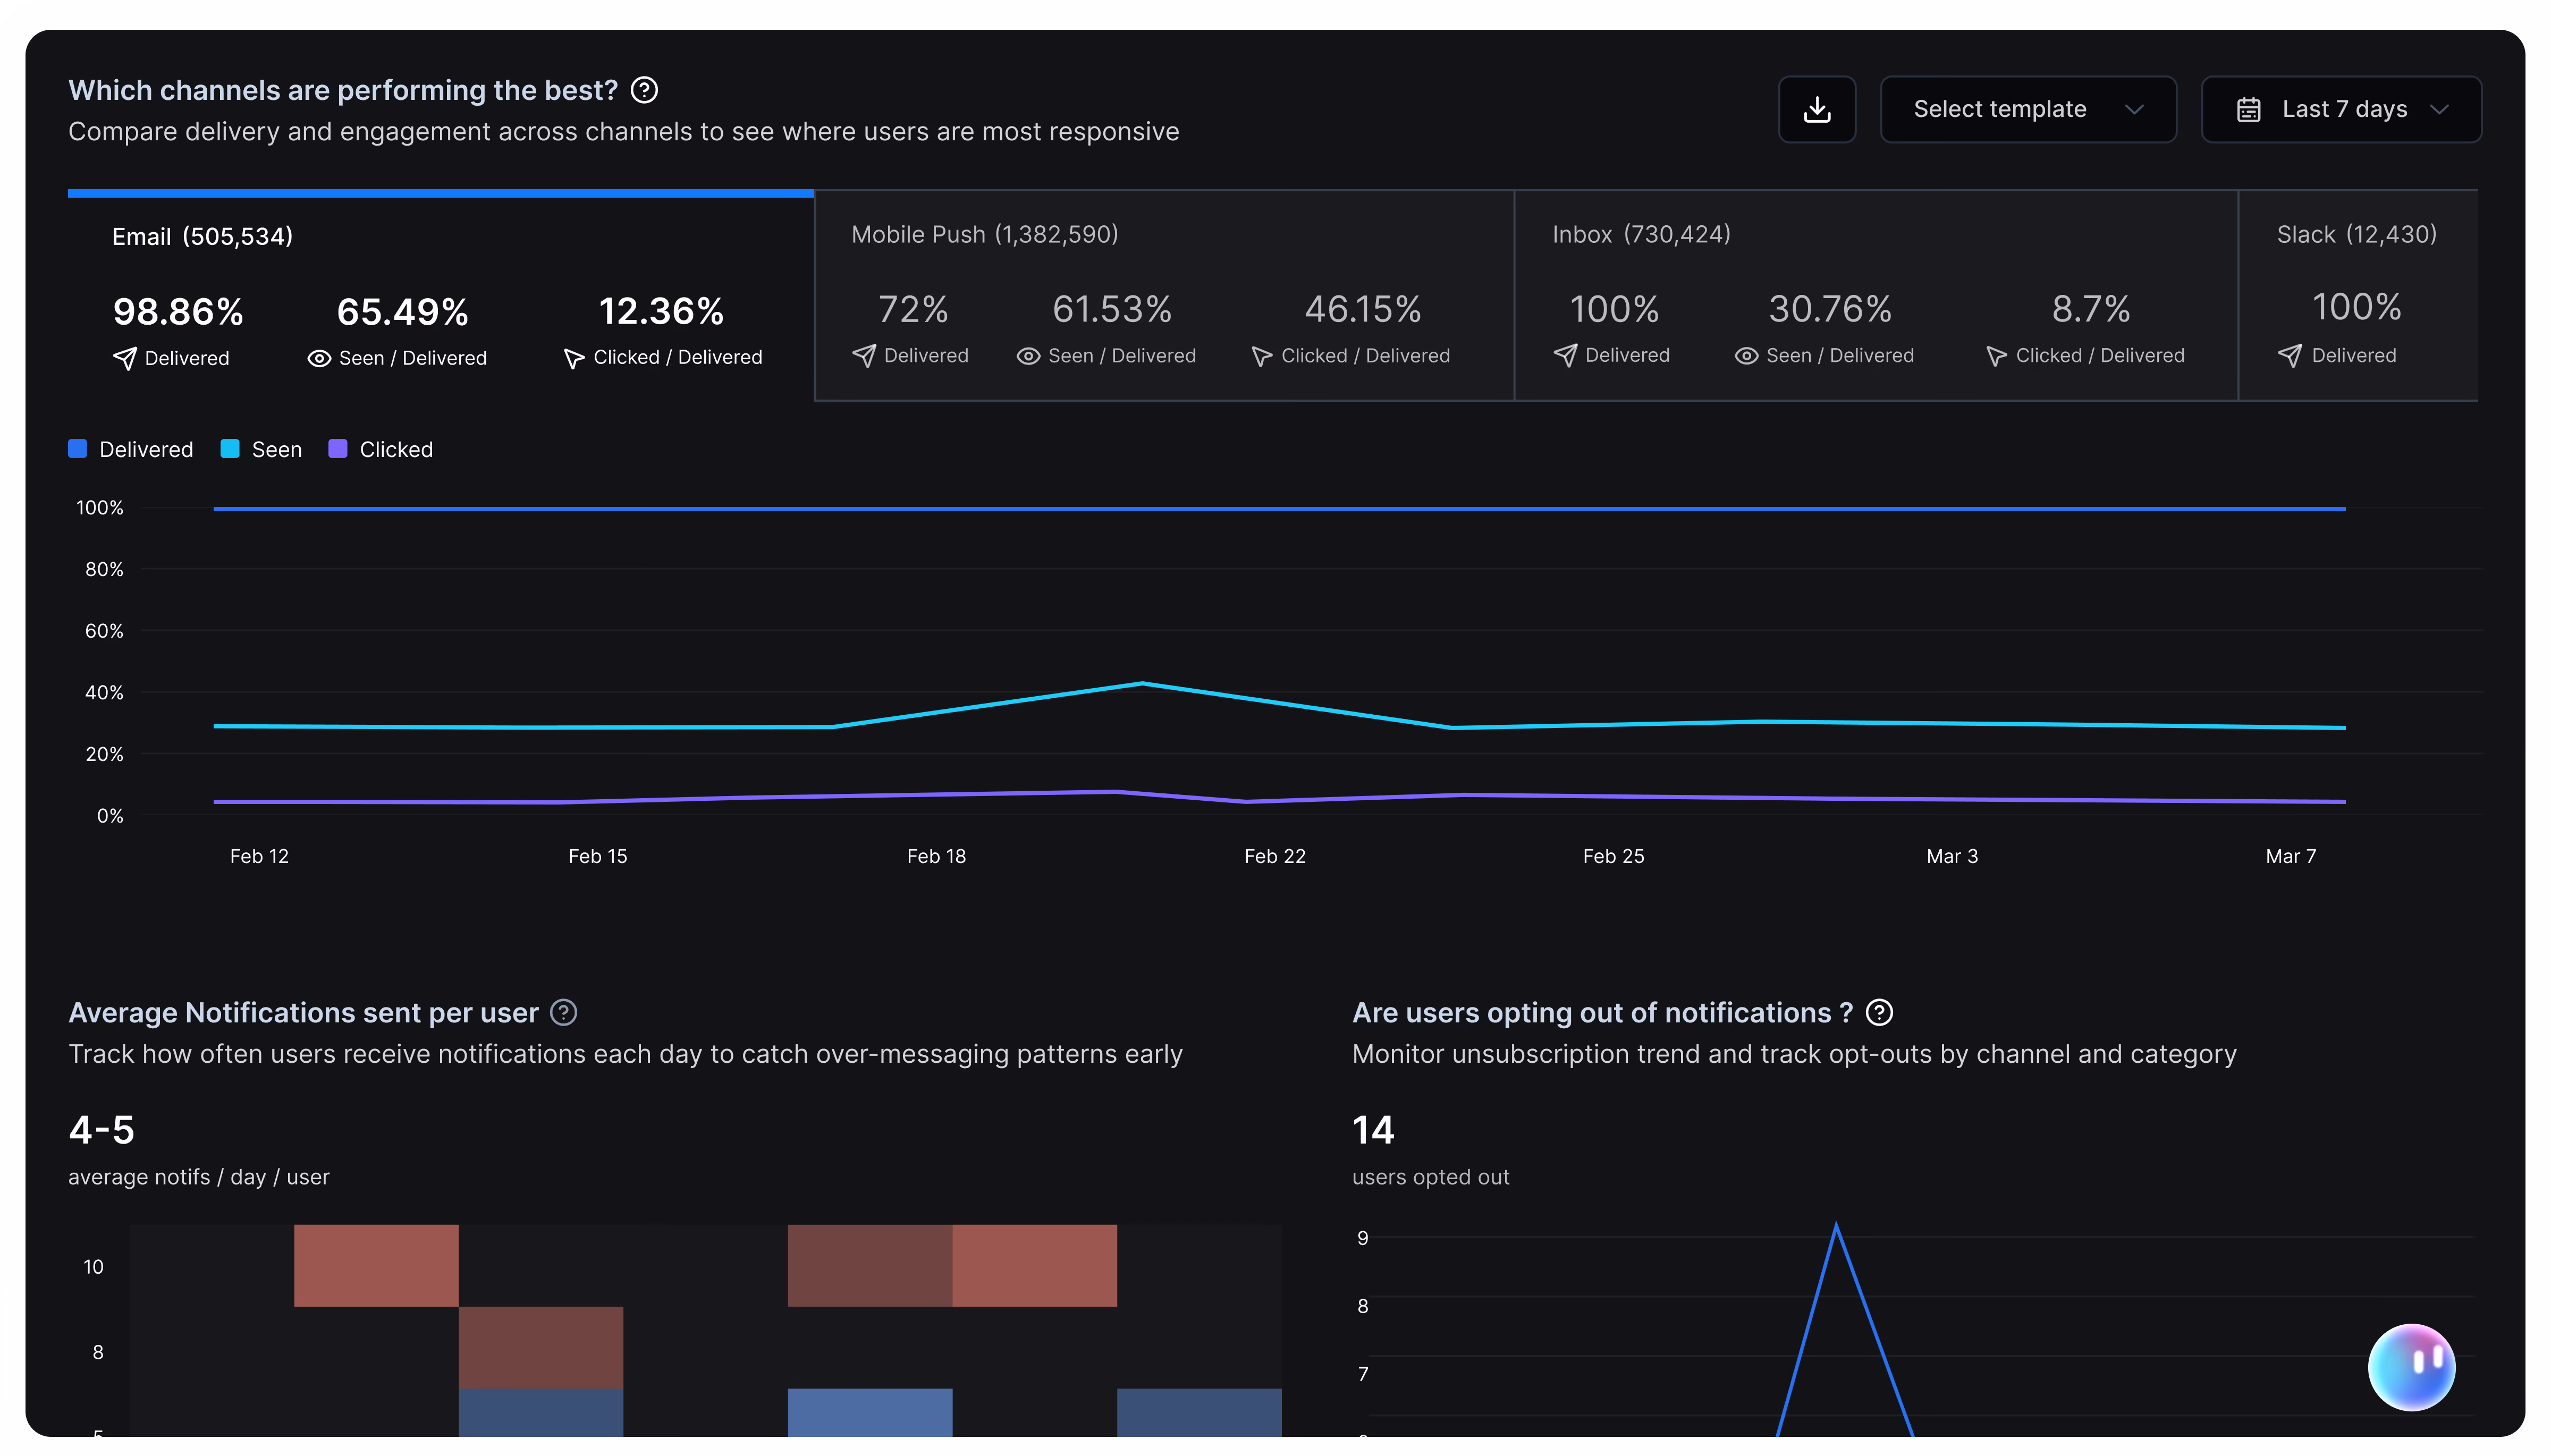
Task: Click the calendar icon in date range
Action: pyautogui.click(x=2248, y=110)
